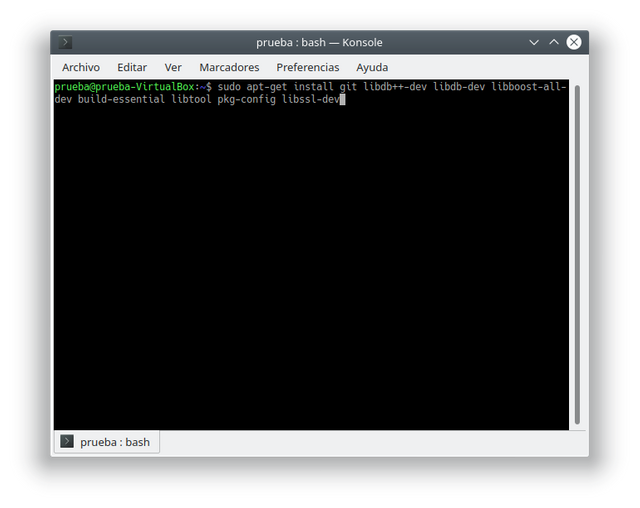Screen dimensions: 640x508
Task: Click 'libtool' in the command line
Action: point(191,99)
